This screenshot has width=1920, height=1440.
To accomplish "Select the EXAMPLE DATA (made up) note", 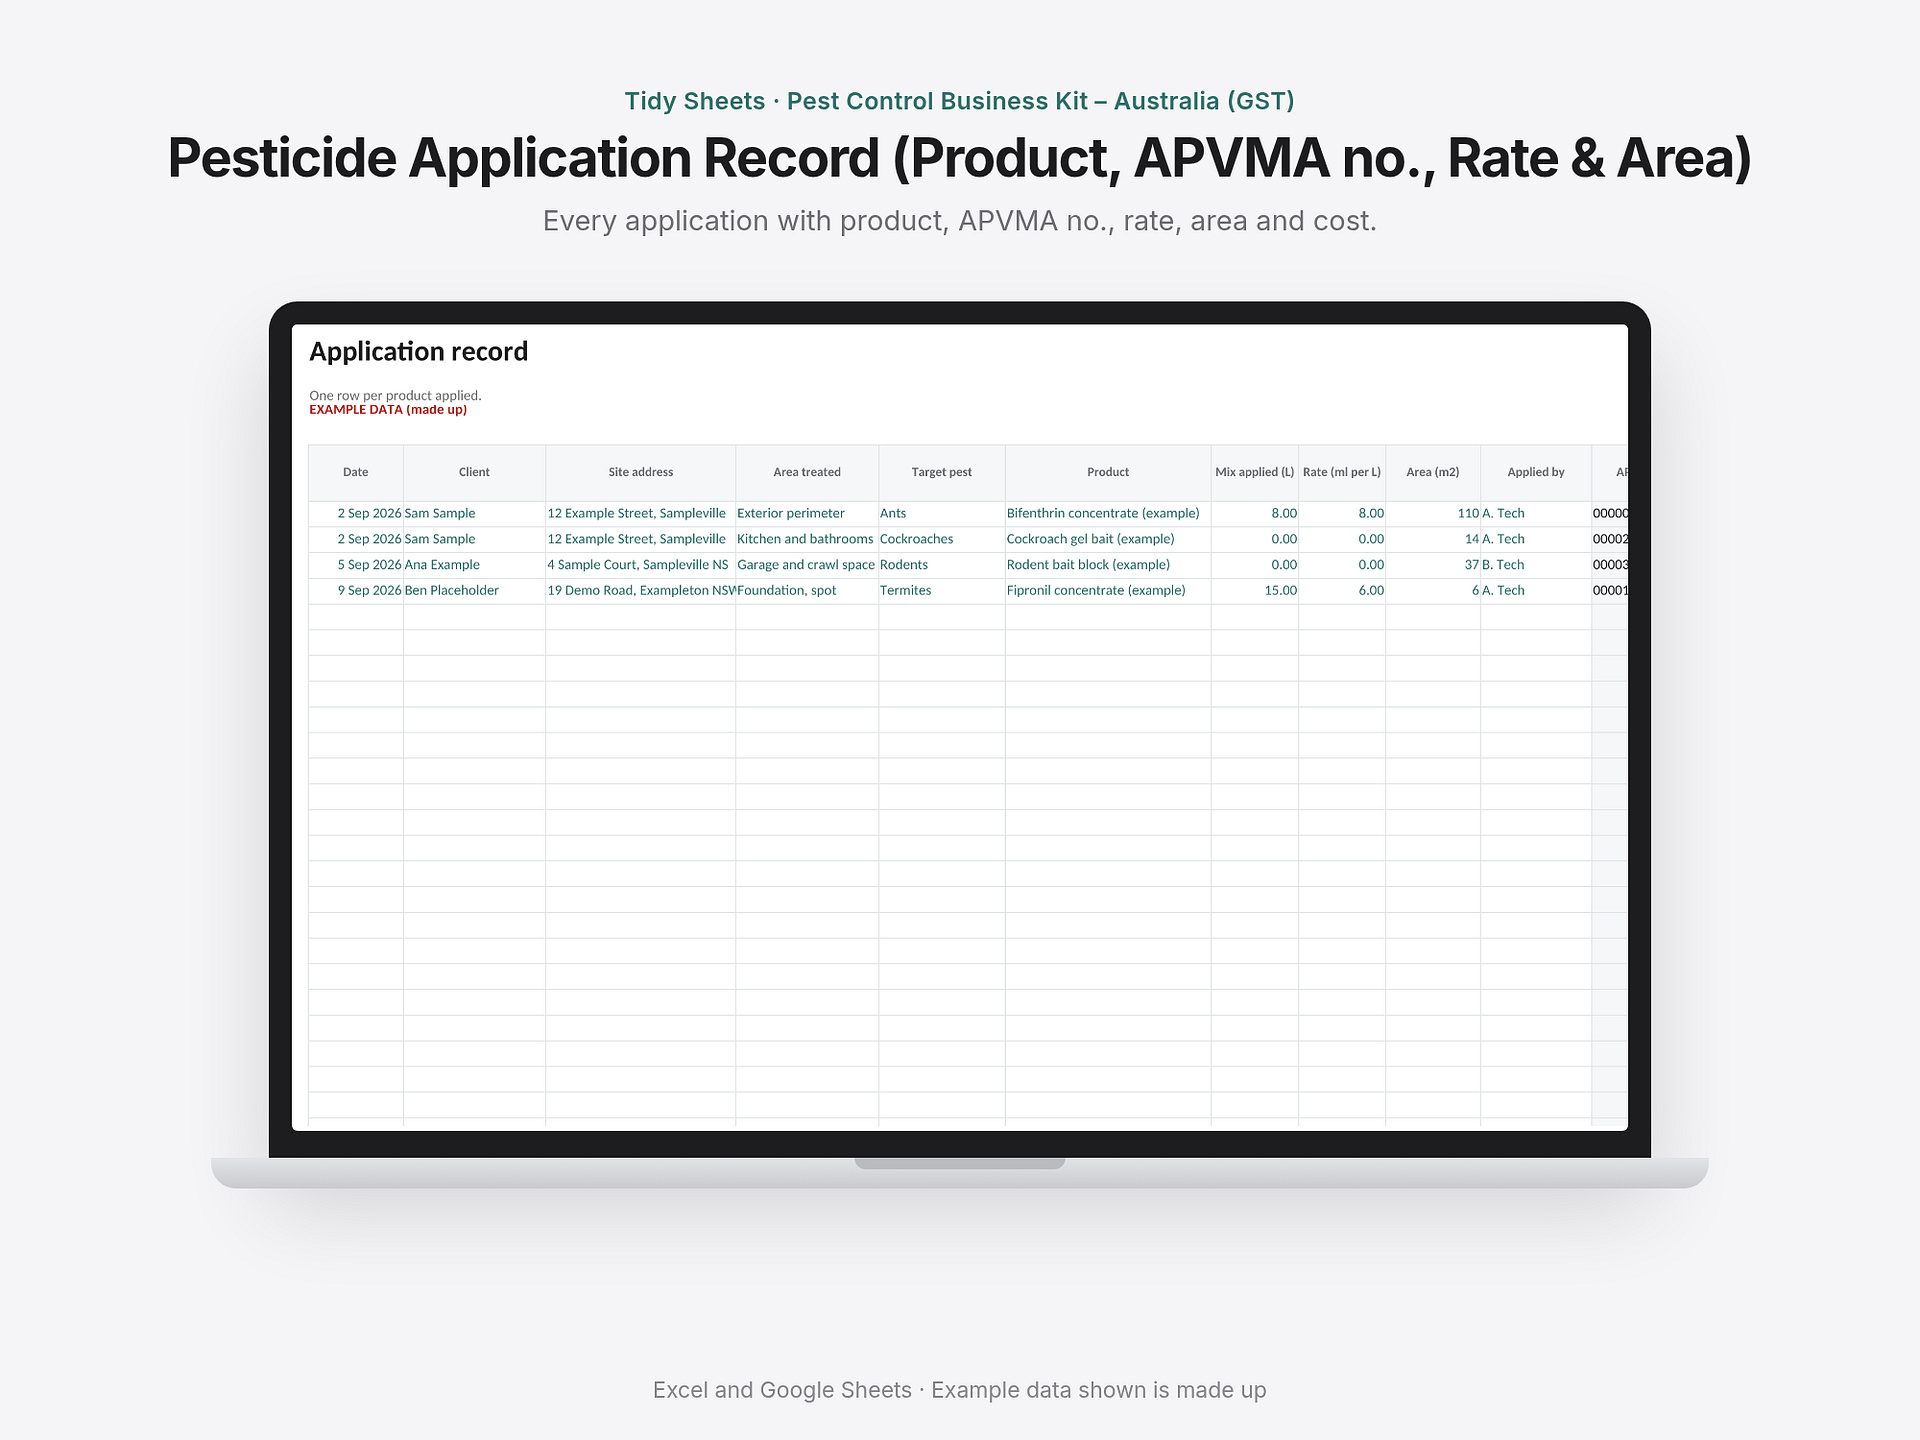I will tap(388, 410).
